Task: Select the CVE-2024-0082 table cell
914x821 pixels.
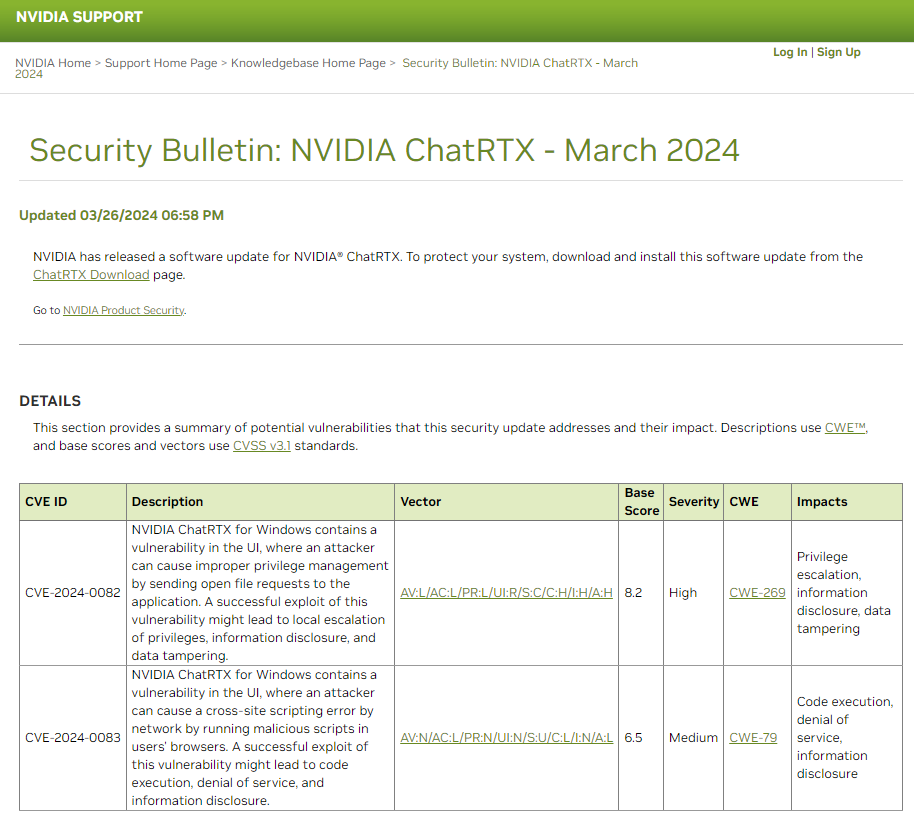Action: click(x=73, y=593)
